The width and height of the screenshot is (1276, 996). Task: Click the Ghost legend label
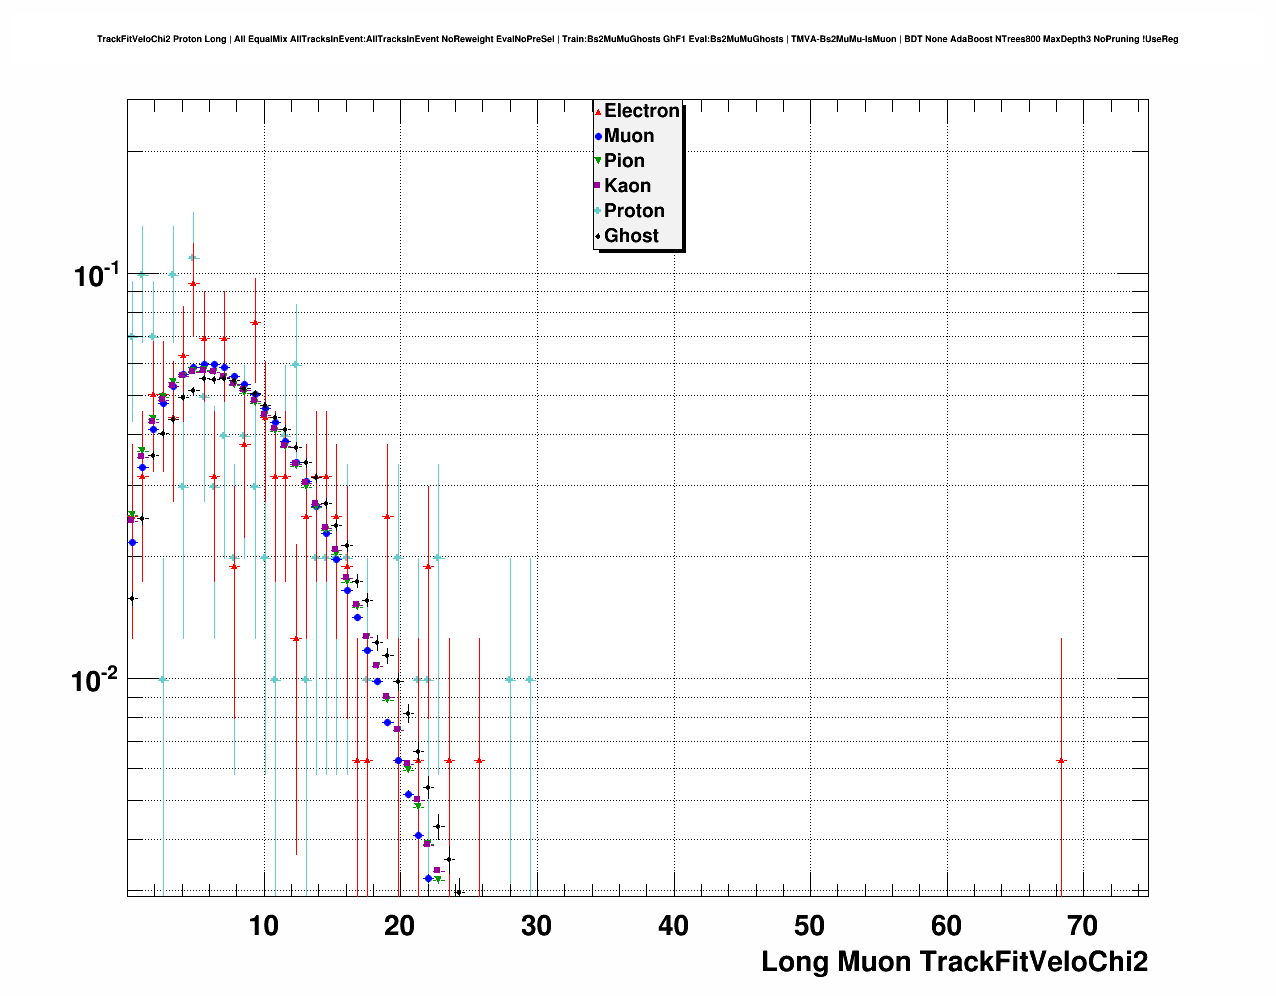(x=631, y=236)
